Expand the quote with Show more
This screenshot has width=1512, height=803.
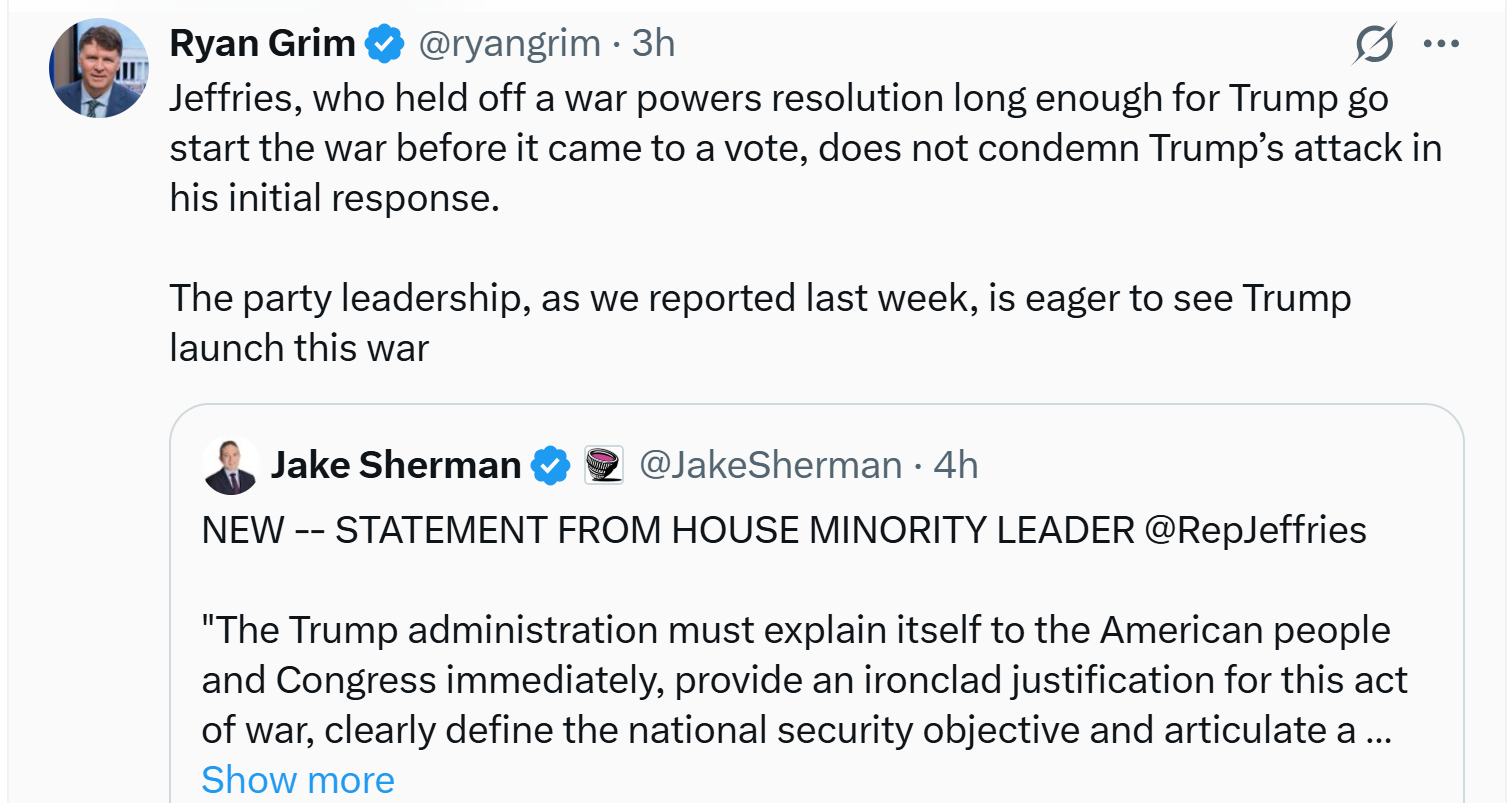pyautogui.click(x=298, y=779)
